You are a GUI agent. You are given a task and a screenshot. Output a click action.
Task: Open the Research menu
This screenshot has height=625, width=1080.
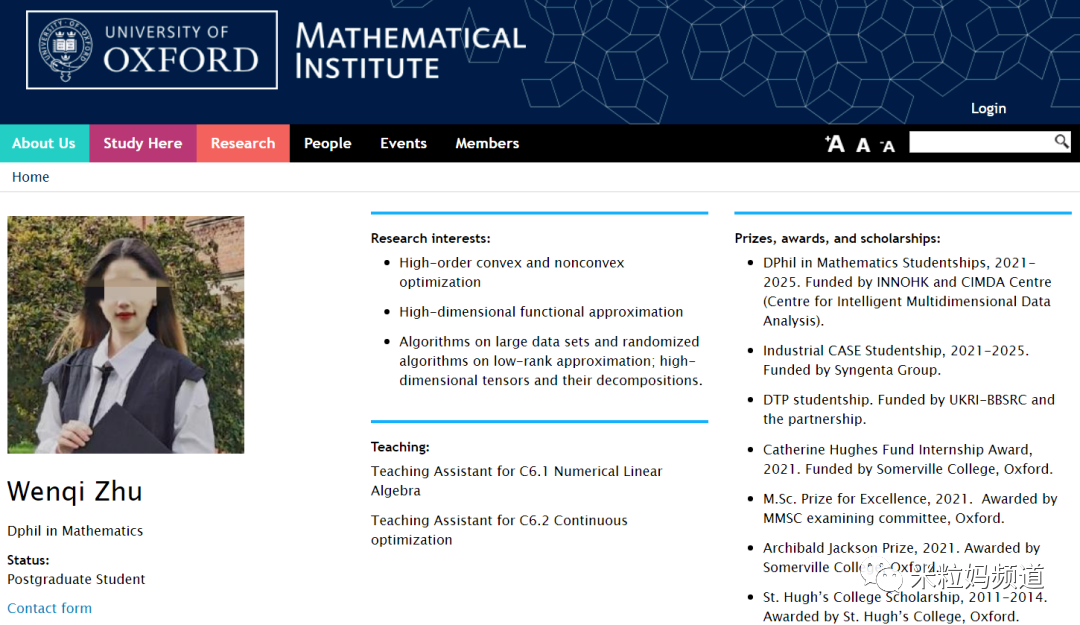(x=243, y=143)
